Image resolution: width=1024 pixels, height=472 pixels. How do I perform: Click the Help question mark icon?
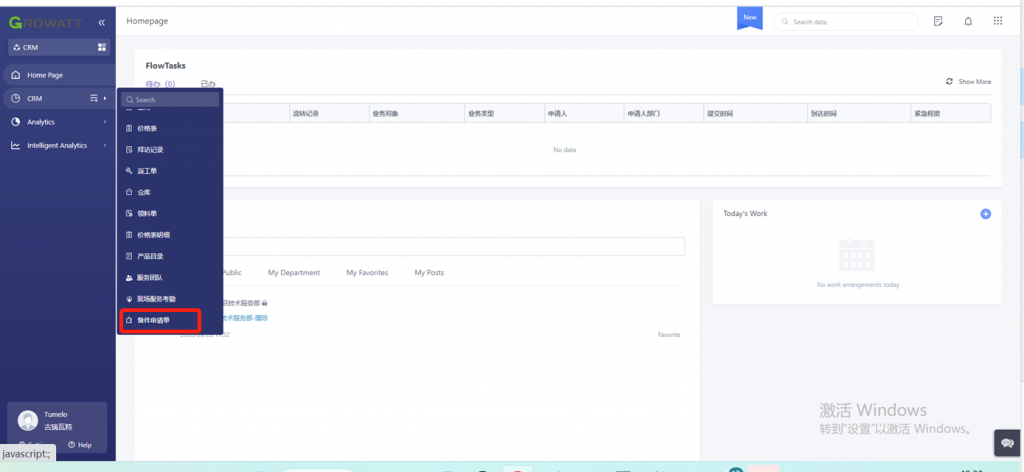pyautogui.click(x=72, y=445)
